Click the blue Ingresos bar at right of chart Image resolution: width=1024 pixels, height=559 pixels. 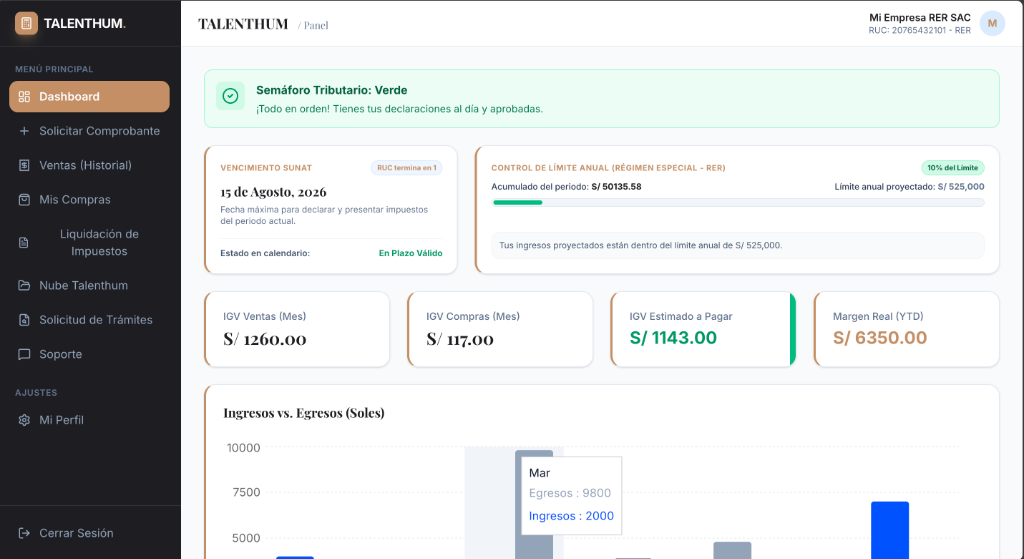click(x=889, y=530)
